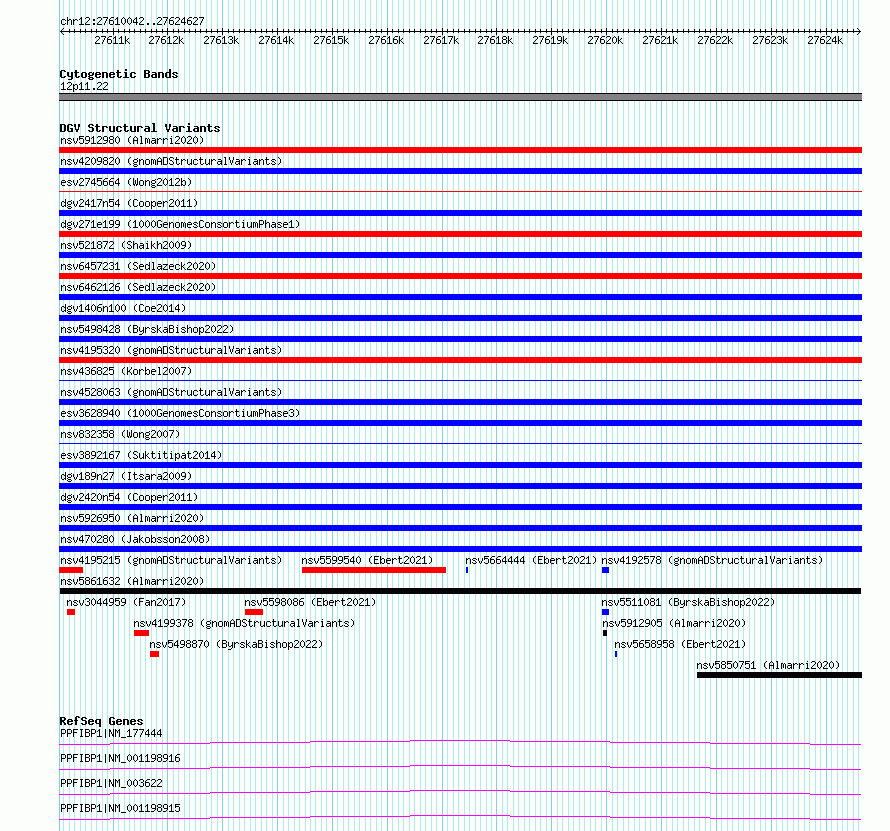This screenshot has height=831, width=890.
Task: Select variant nsv5861632 (Almarri2020)
Action: coord(132,581)
